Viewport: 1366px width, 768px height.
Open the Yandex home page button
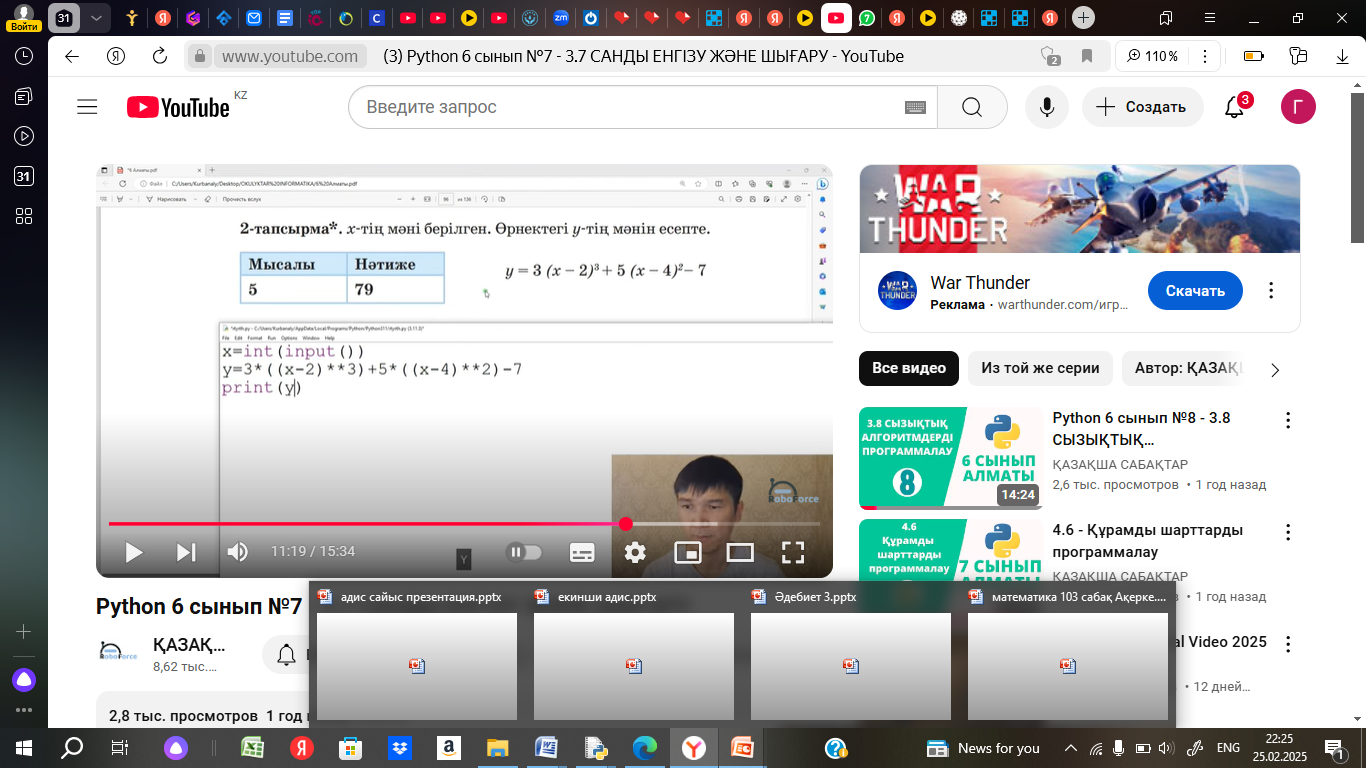tap(116, 56)
